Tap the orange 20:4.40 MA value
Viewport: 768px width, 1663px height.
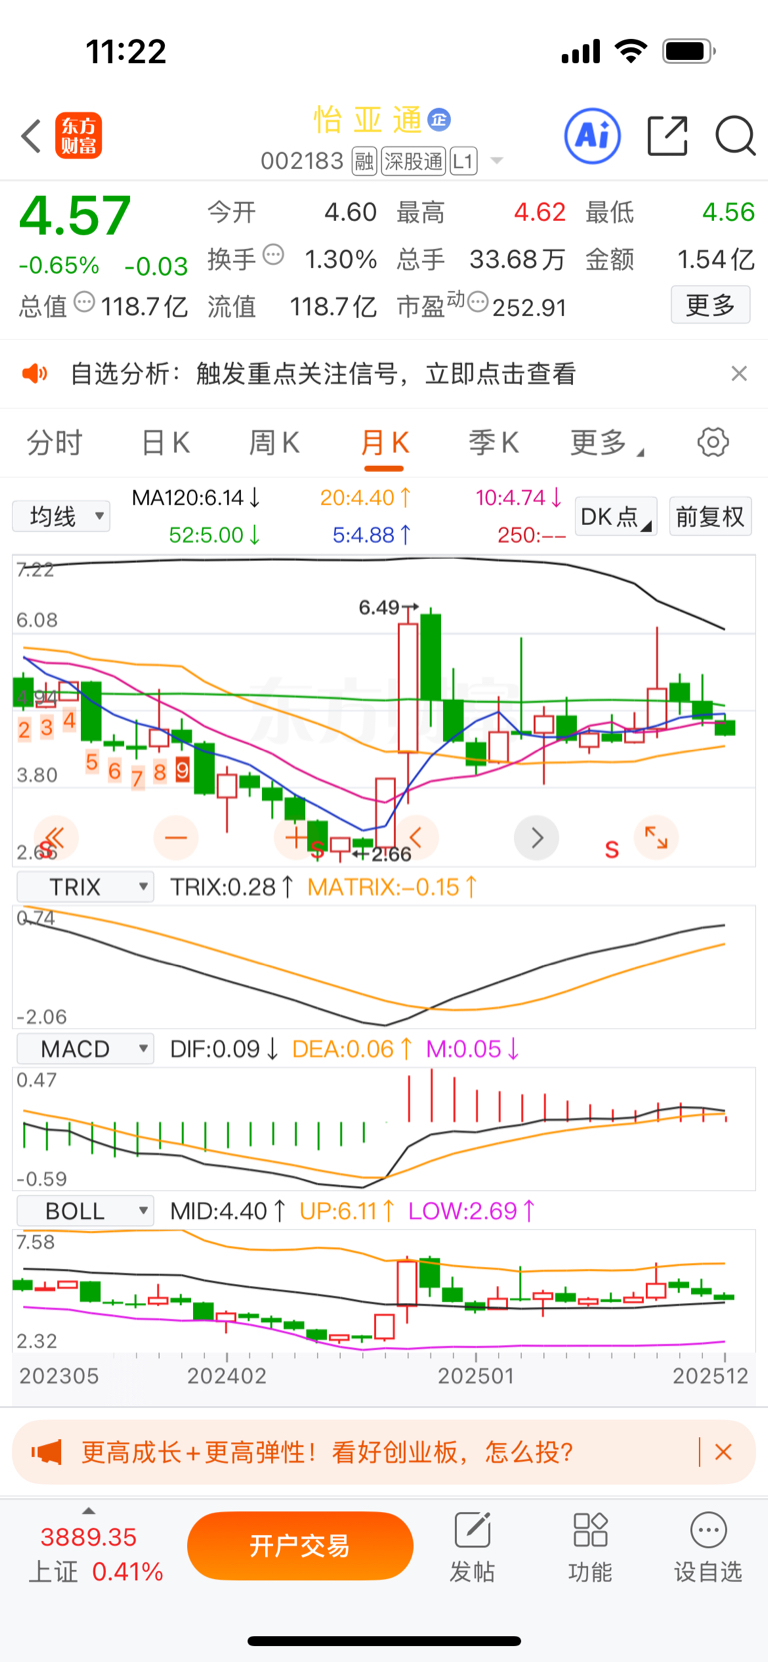coord(365,497)
